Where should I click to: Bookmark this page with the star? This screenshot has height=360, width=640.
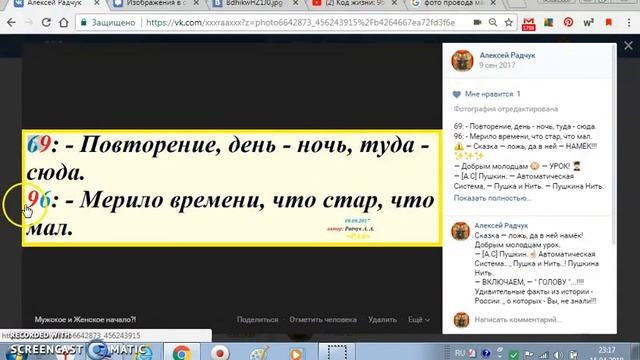pyautogui.click(x=509, y=22)
